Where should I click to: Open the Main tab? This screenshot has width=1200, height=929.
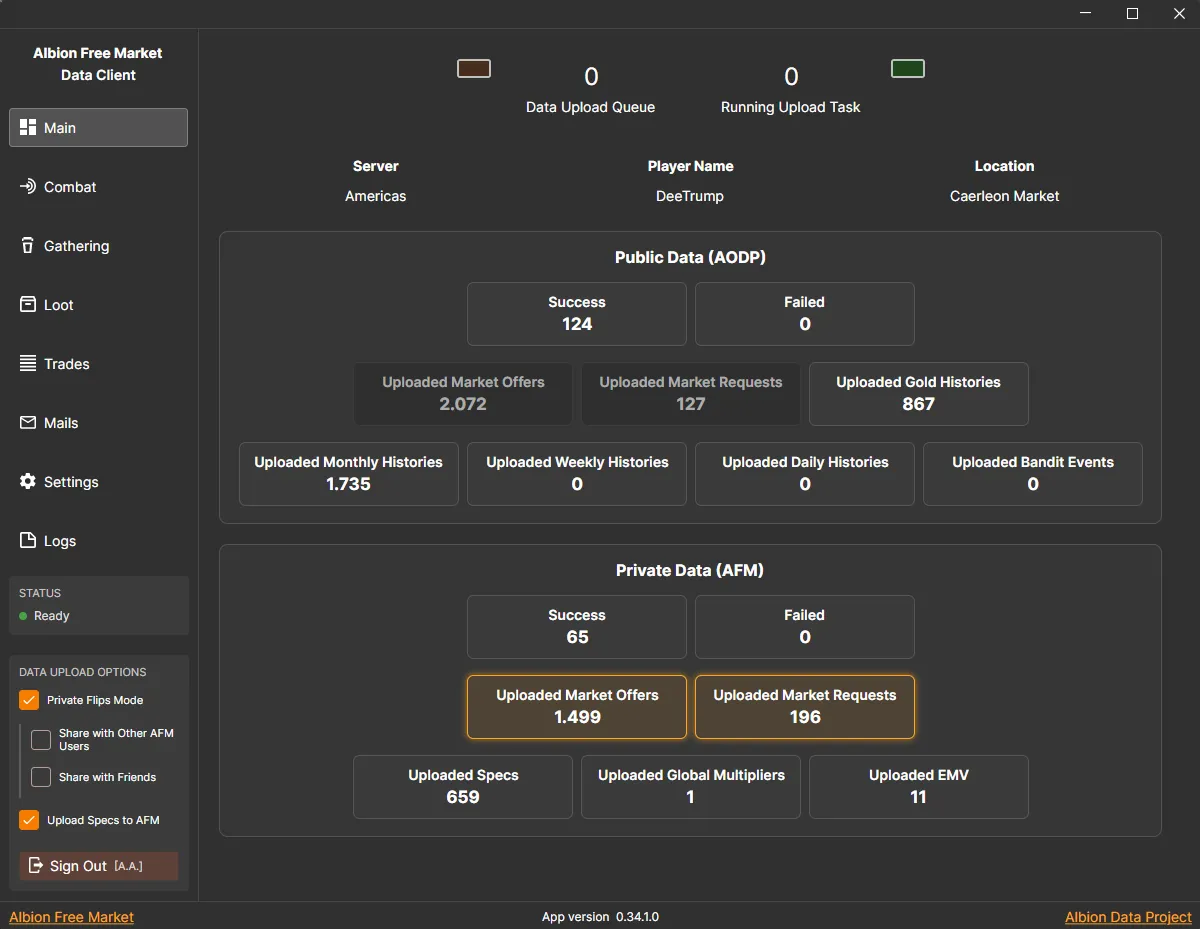(x=98, y=128)
